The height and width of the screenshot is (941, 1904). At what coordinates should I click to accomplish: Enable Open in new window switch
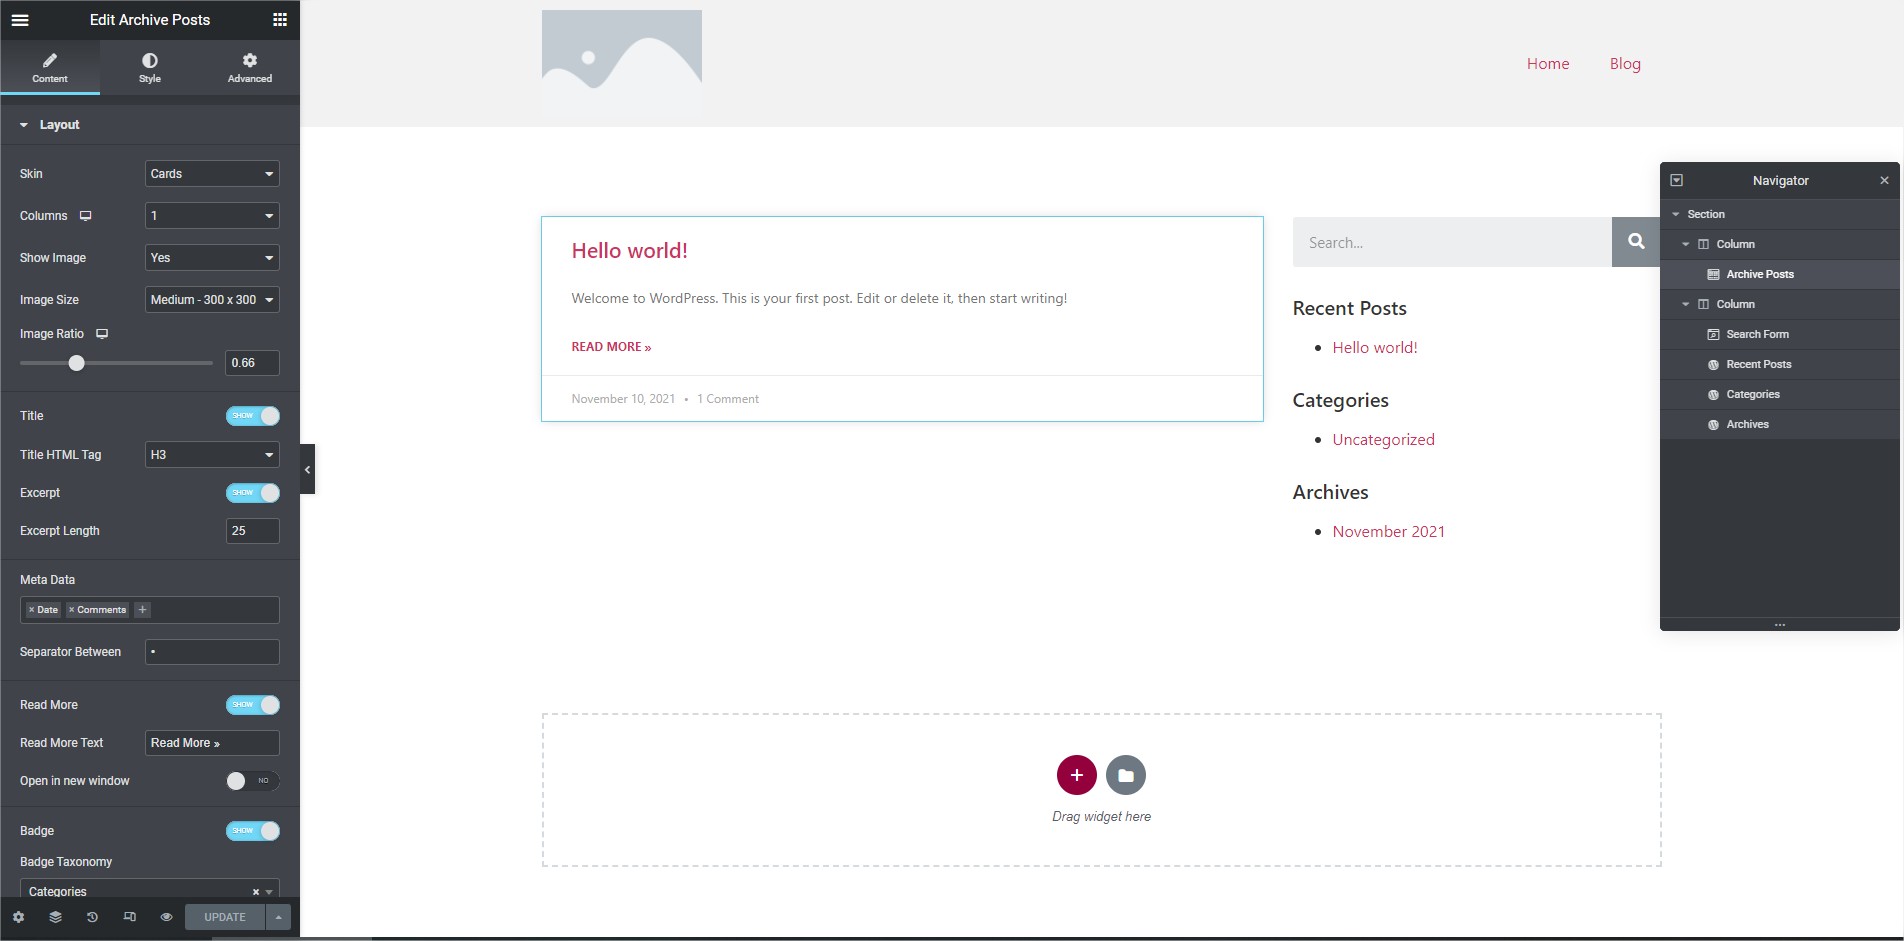click(253, 781)
